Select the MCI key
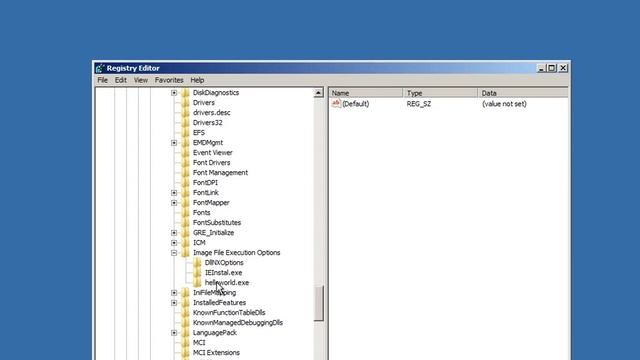This screenshot has width=640, height=360. pyautogui.click(x=199, y=343)
